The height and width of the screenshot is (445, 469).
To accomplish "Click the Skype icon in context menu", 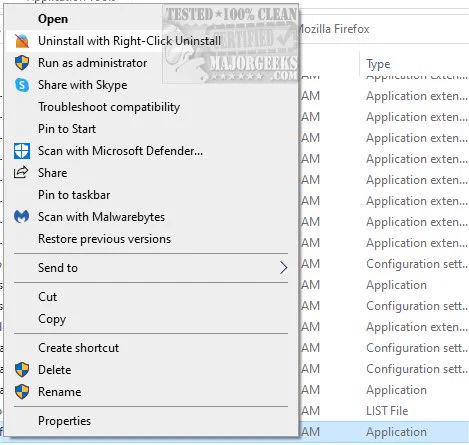I will coord(22,85).
